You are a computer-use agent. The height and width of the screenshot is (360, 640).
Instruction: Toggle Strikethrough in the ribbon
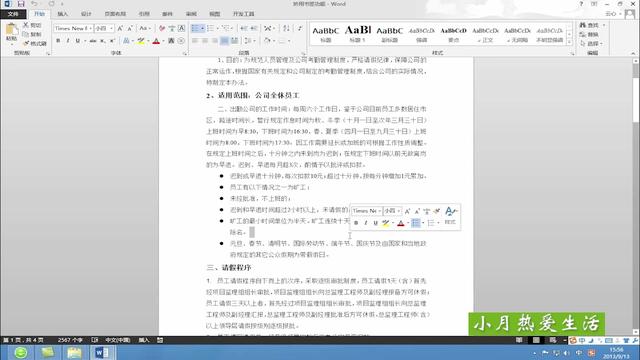click(93, 41)
